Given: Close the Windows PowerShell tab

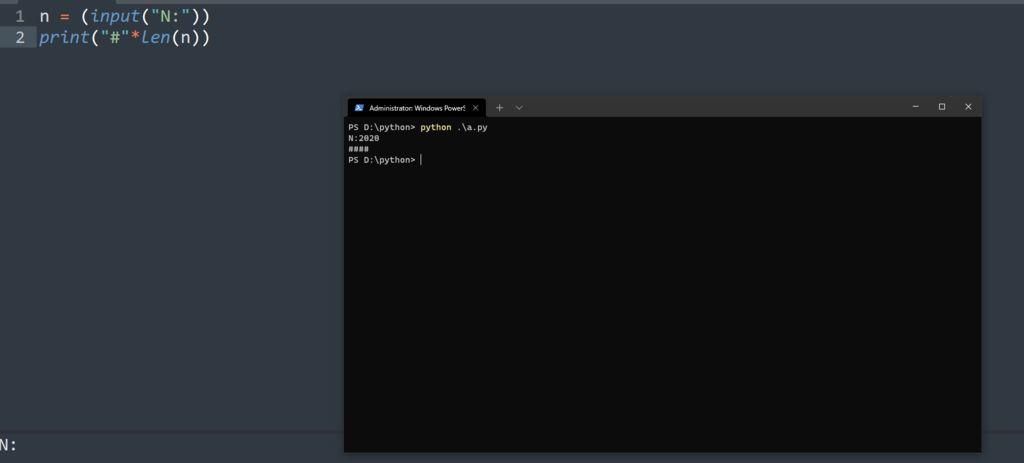Looking at the screenshot, I should coord(475,108).
